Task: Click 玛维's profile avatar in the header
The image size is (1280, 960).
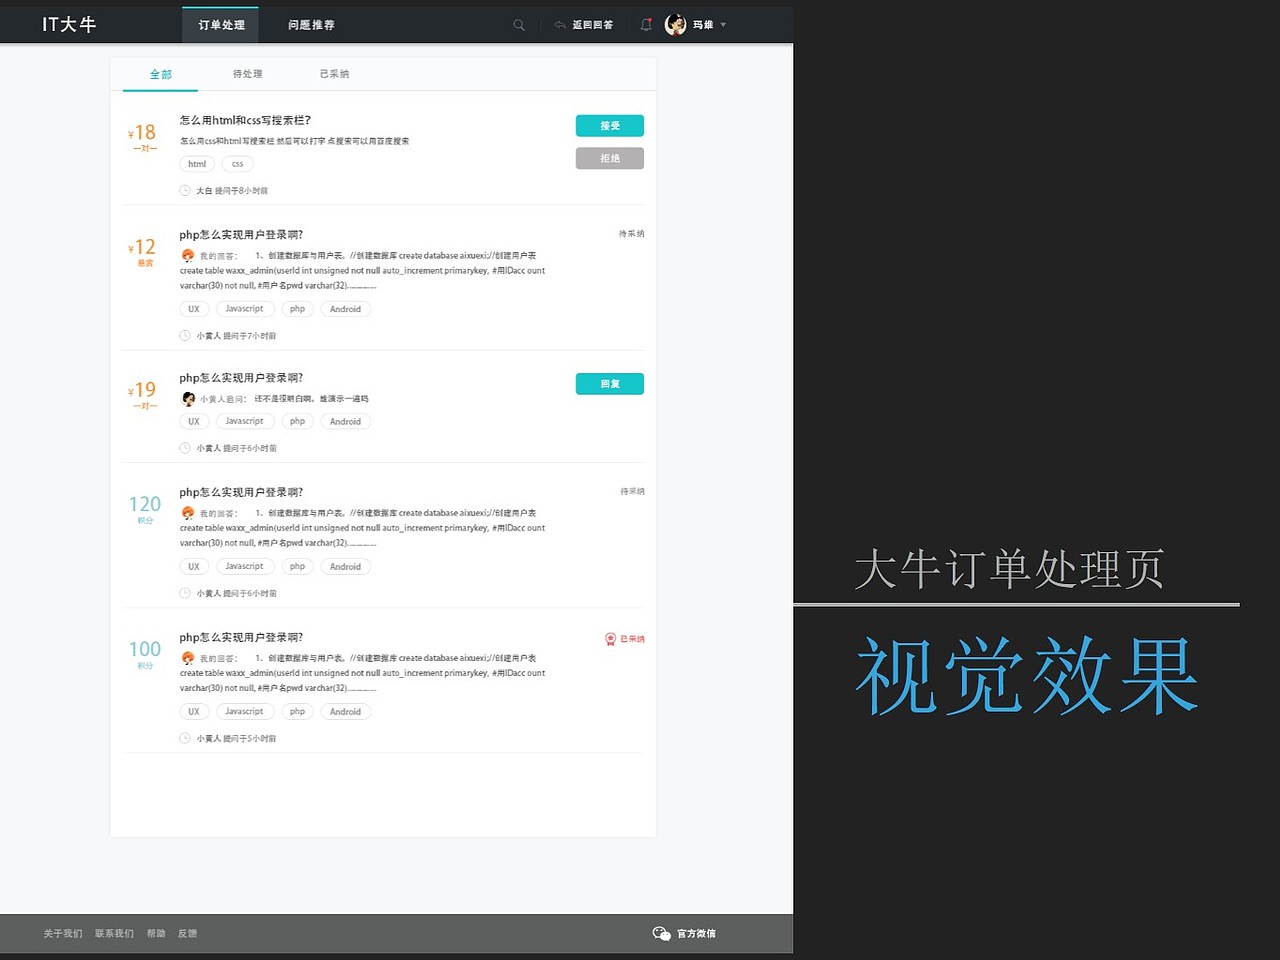Action: (675, 24)
